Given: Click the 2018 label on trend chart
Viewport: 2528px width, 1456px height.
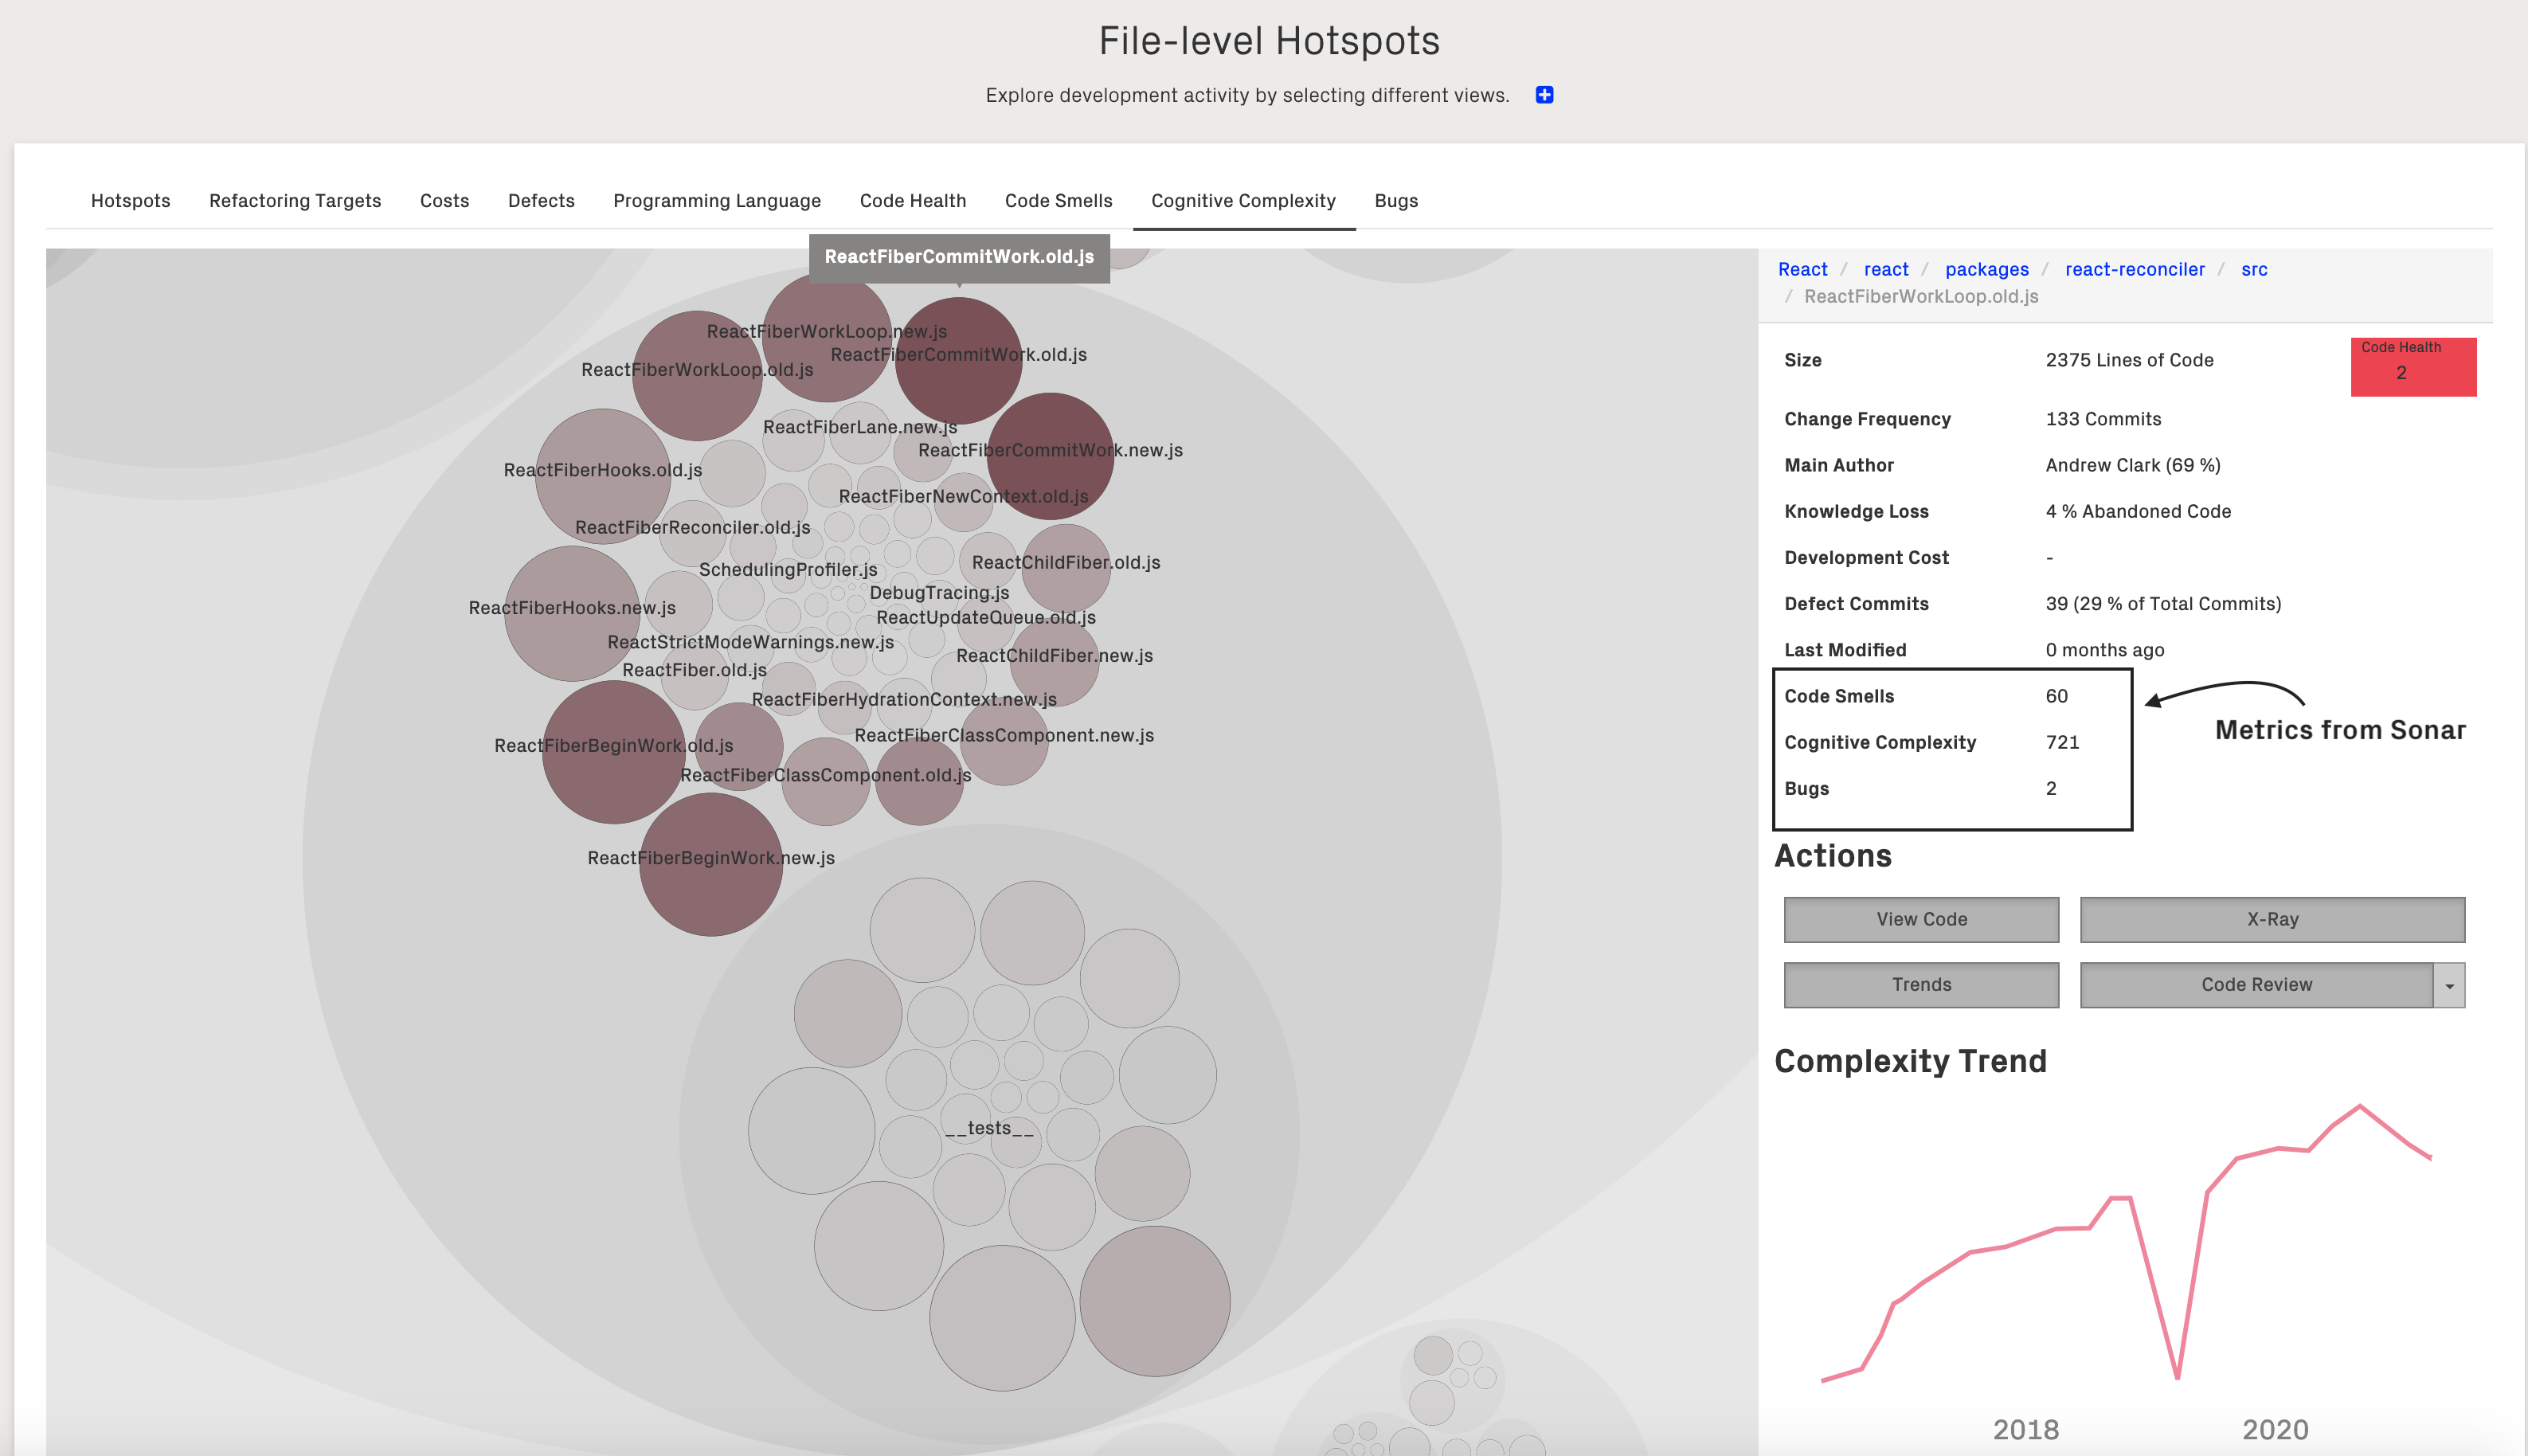Looking at the screenshot, I should 2025,1429.
